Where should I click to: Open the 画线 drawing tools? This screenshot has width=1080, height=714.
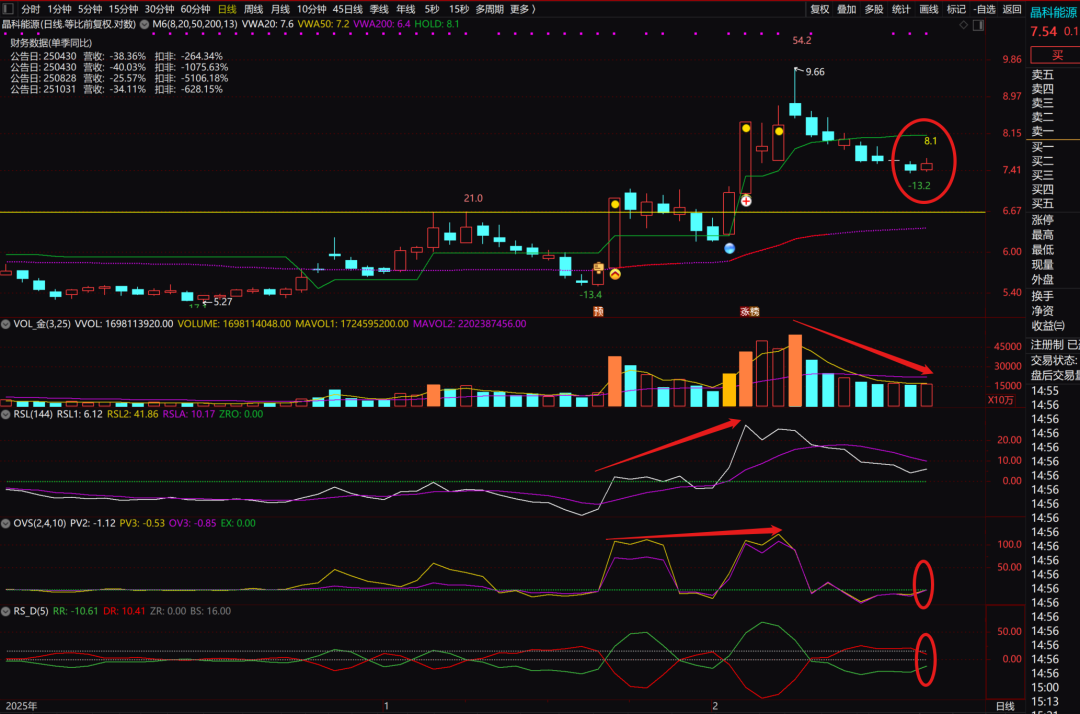pyautogui.click(x=928, y=9)
